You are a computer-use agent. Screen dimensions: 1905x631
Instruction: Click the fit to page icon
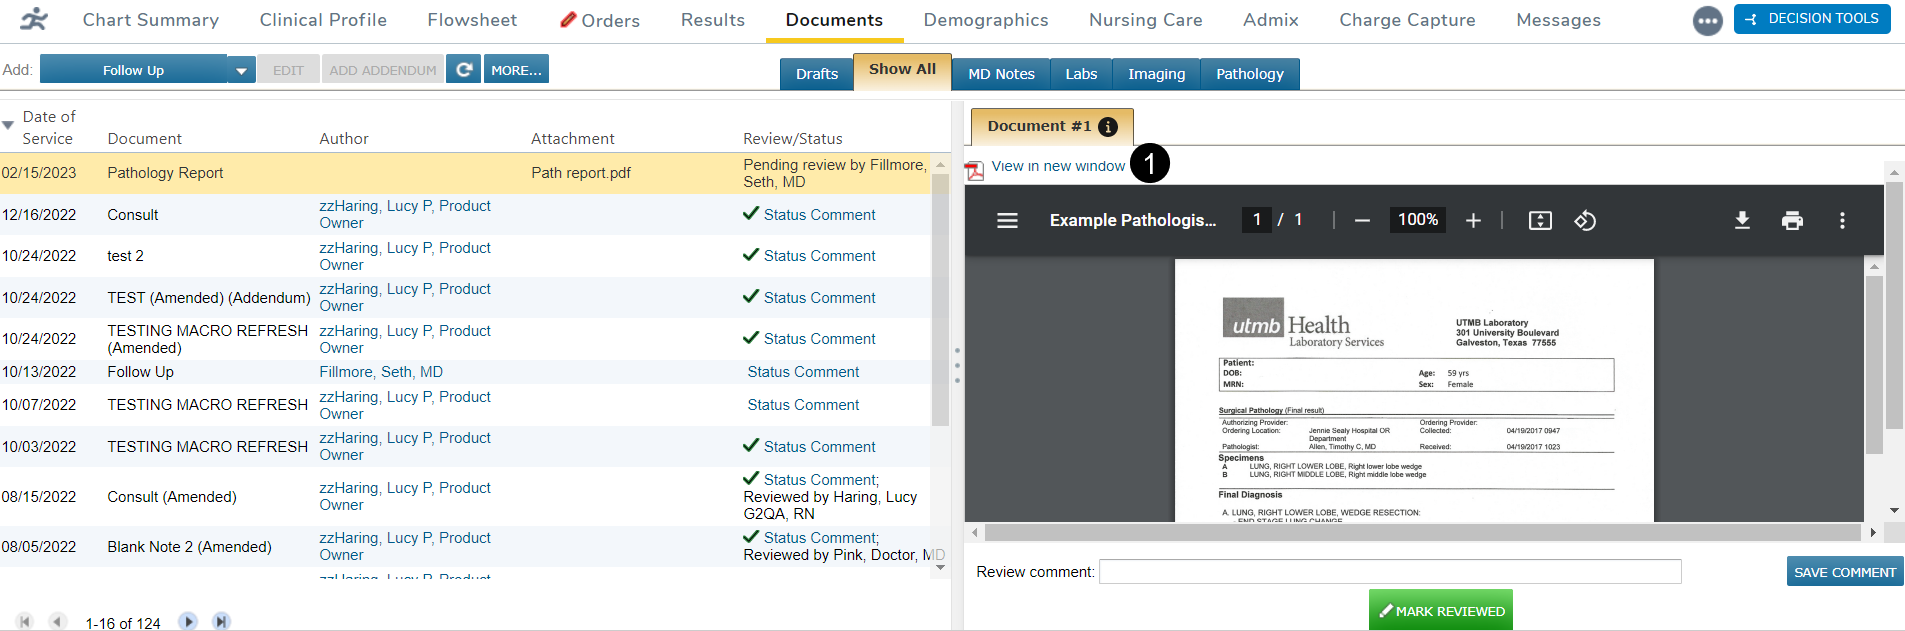1540,220
